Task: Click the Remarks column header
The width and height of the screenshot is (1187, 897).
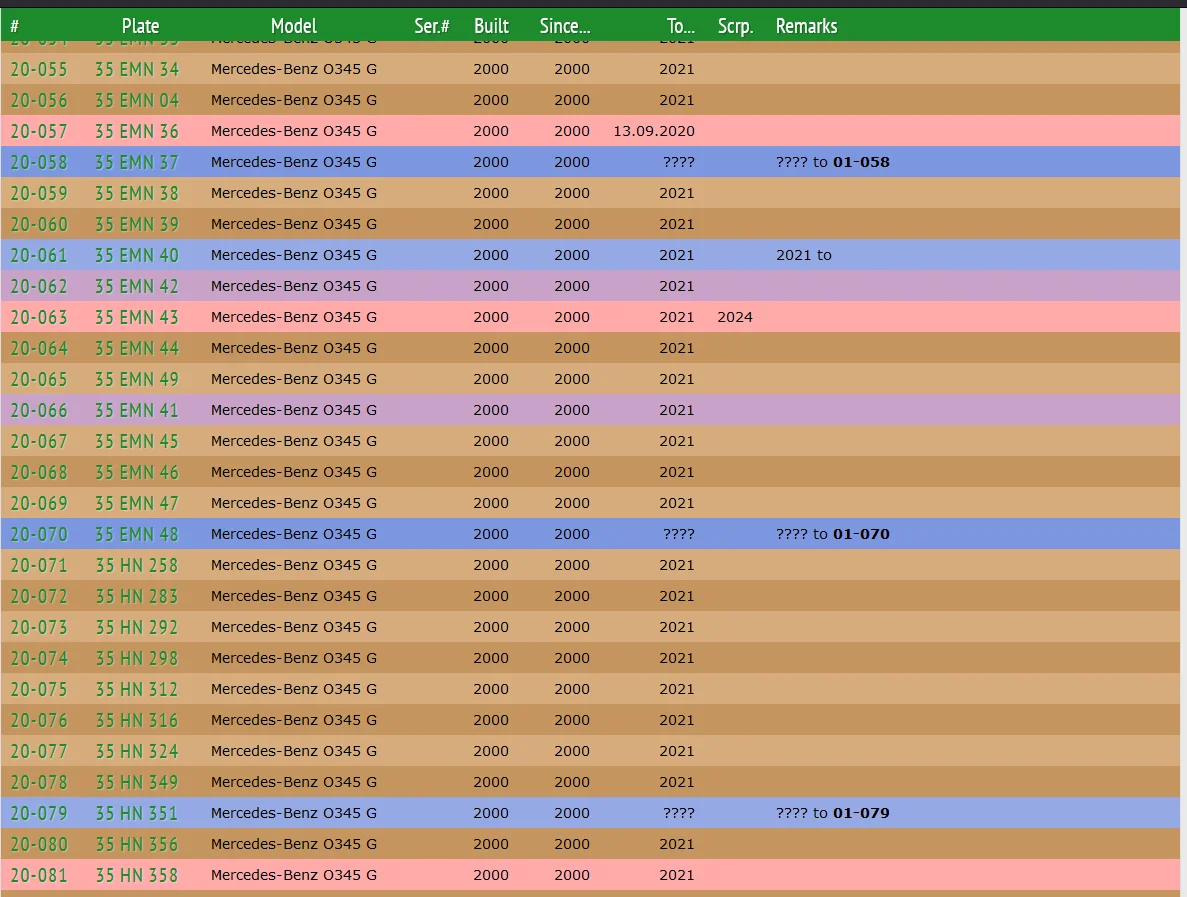Action: (x=806, y=26)
